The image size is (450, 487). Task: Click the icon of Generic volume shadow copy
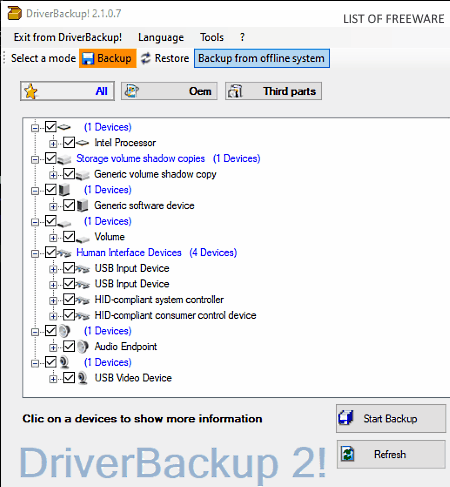click(x=83, y=175)
